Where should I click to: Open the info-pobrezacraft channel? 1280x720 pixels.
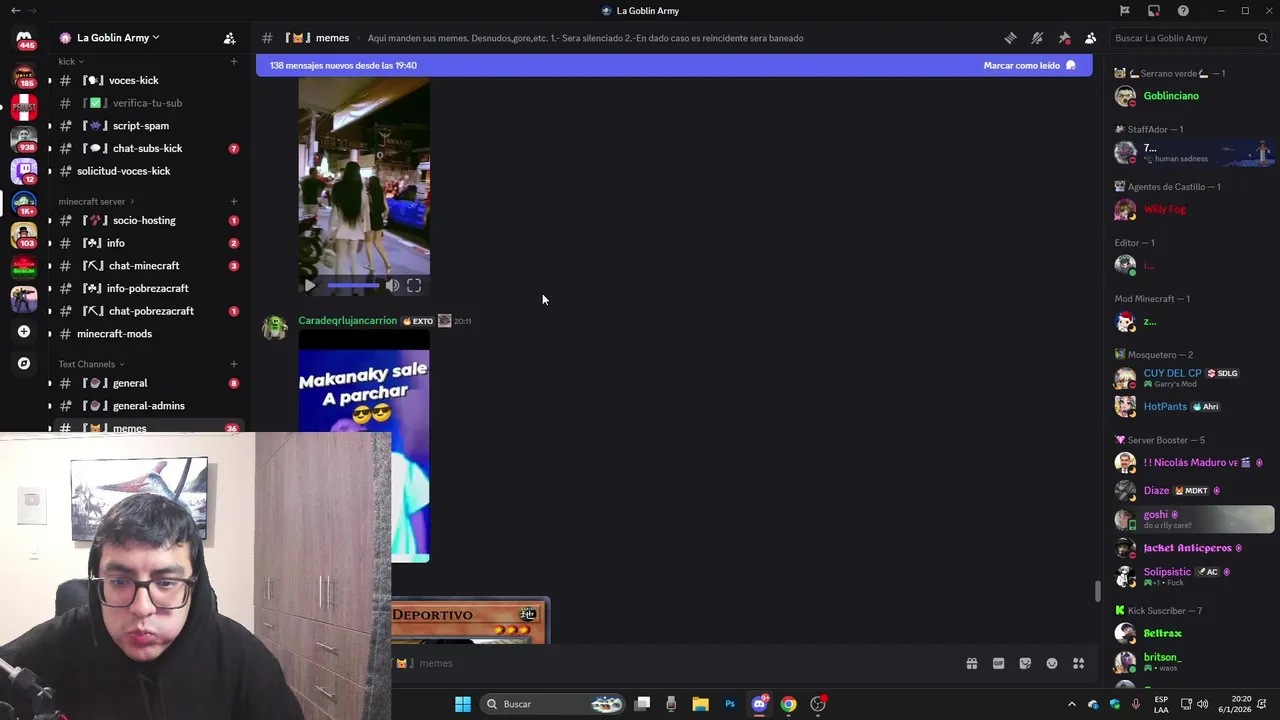[x=146, y=288]
